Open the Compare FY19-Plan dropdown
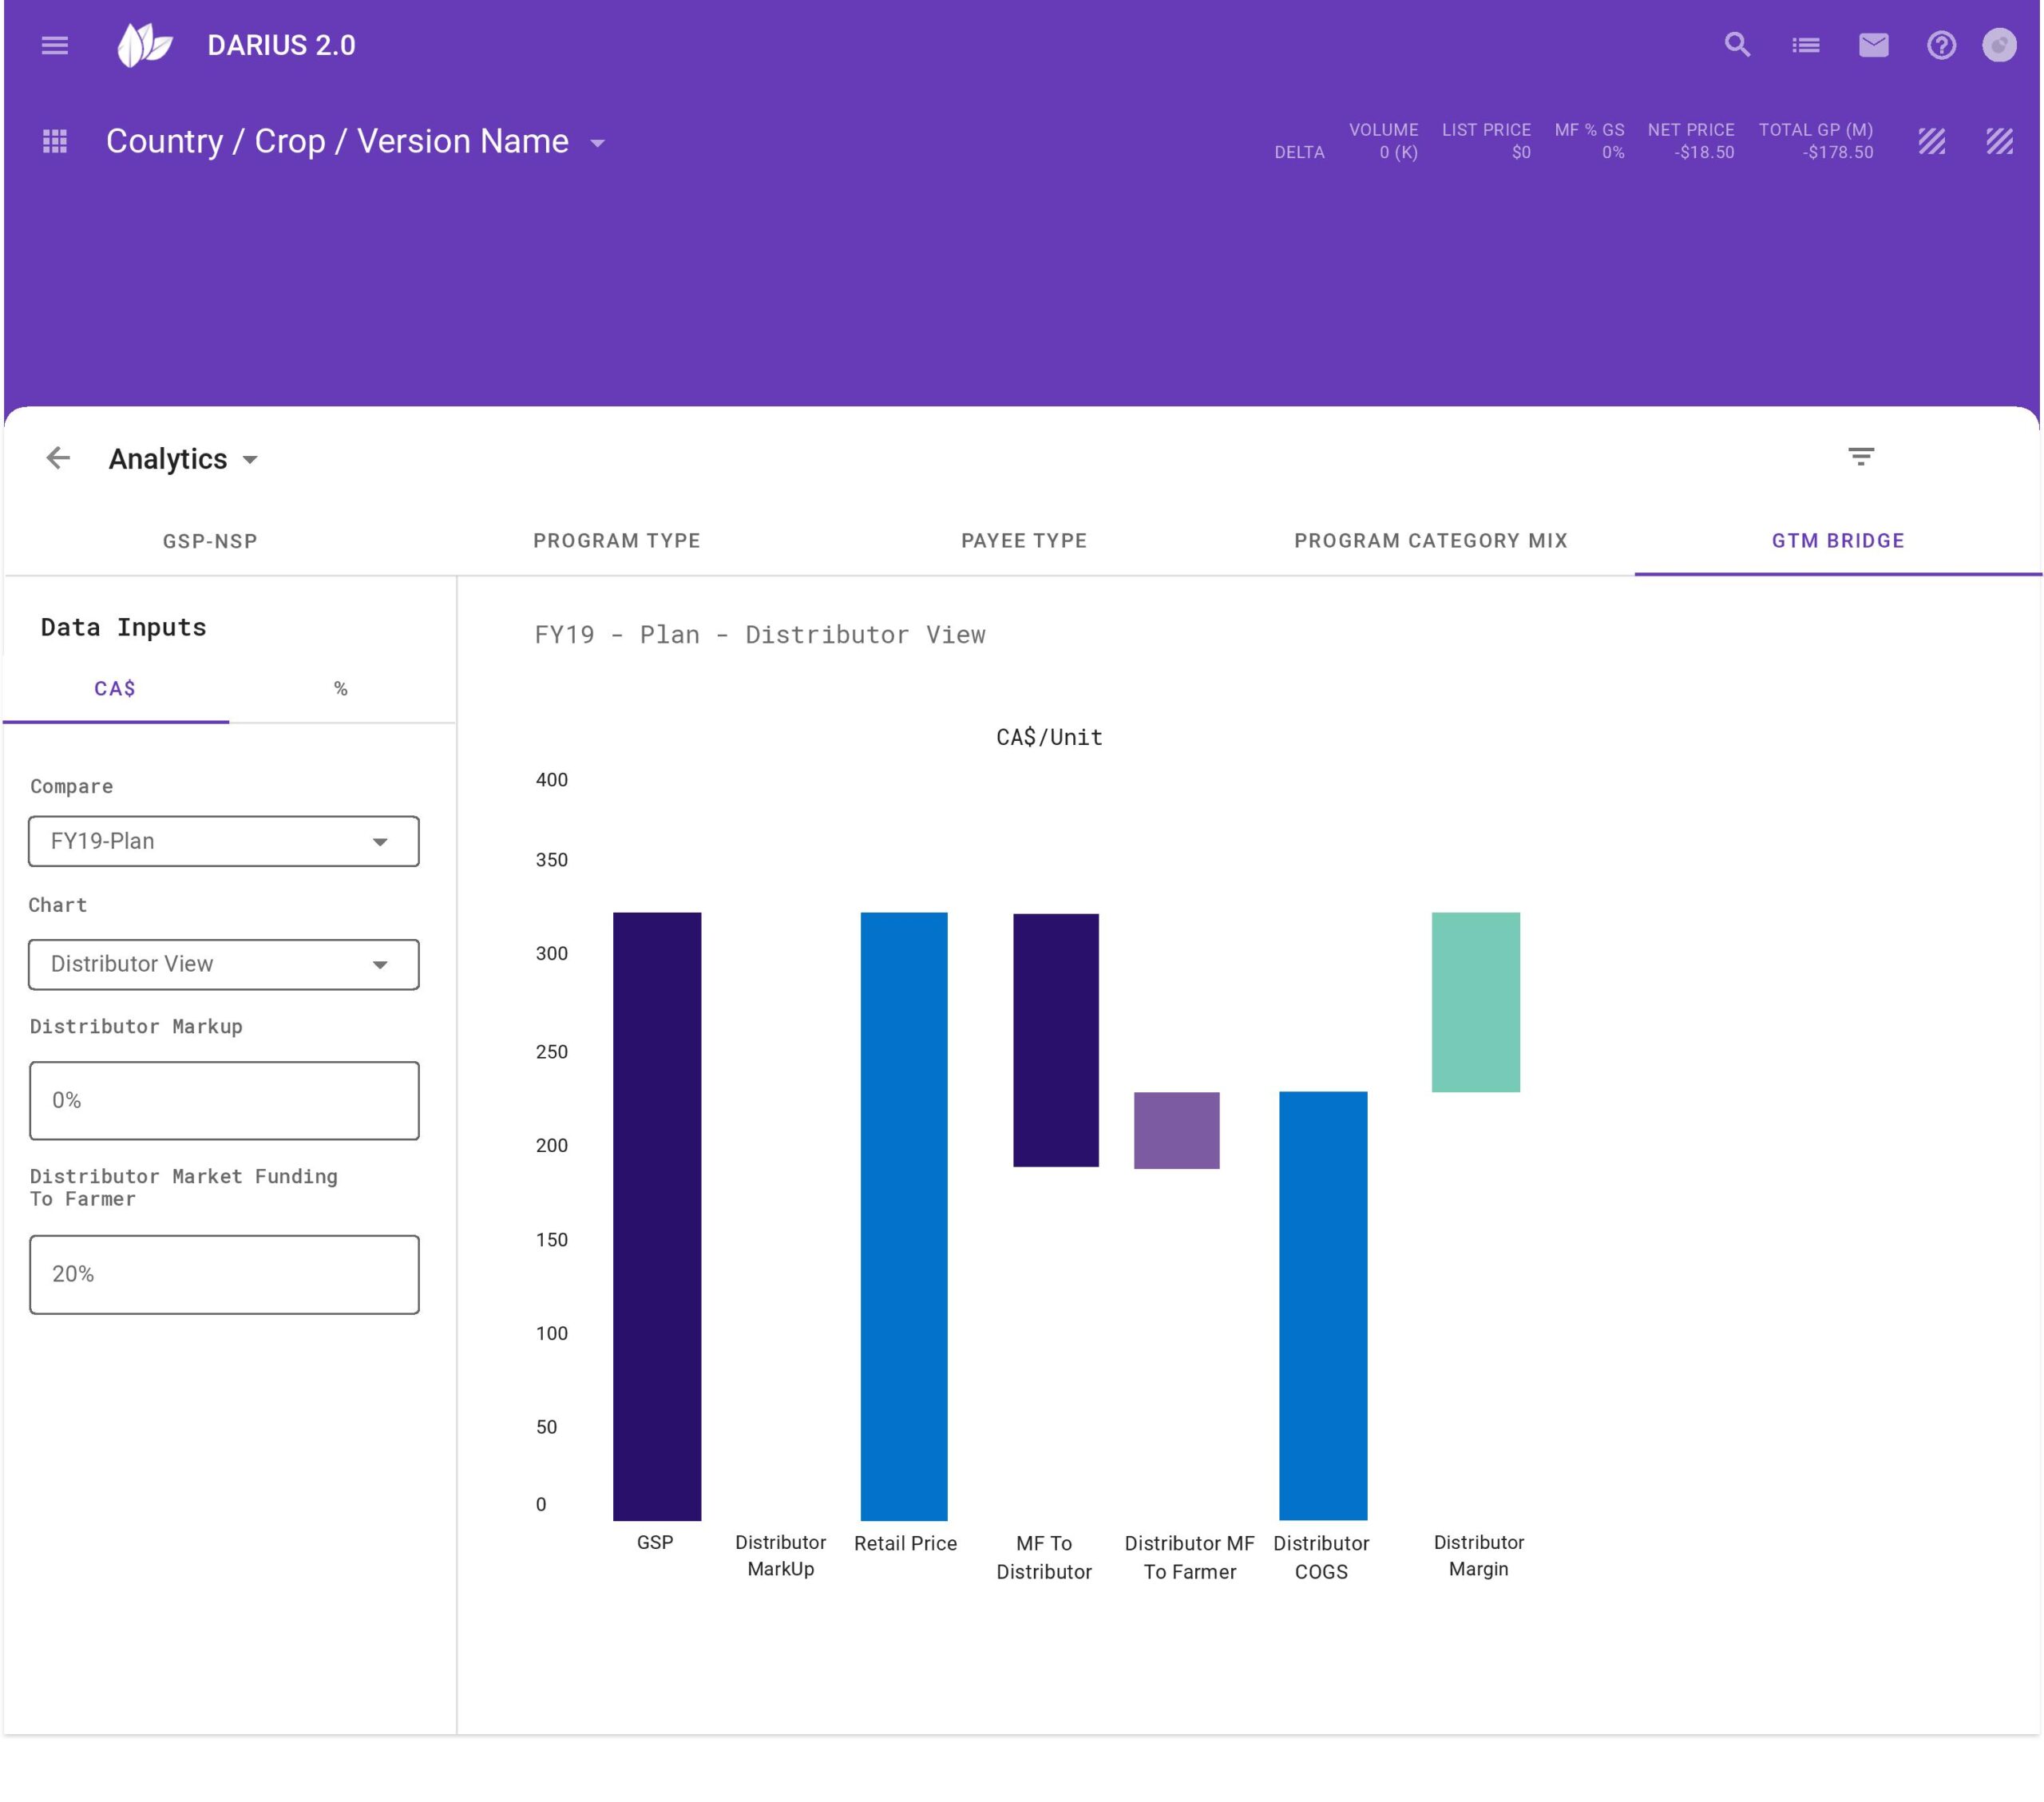This screenshot has height=1802, width=2044. tap(224, 841)
